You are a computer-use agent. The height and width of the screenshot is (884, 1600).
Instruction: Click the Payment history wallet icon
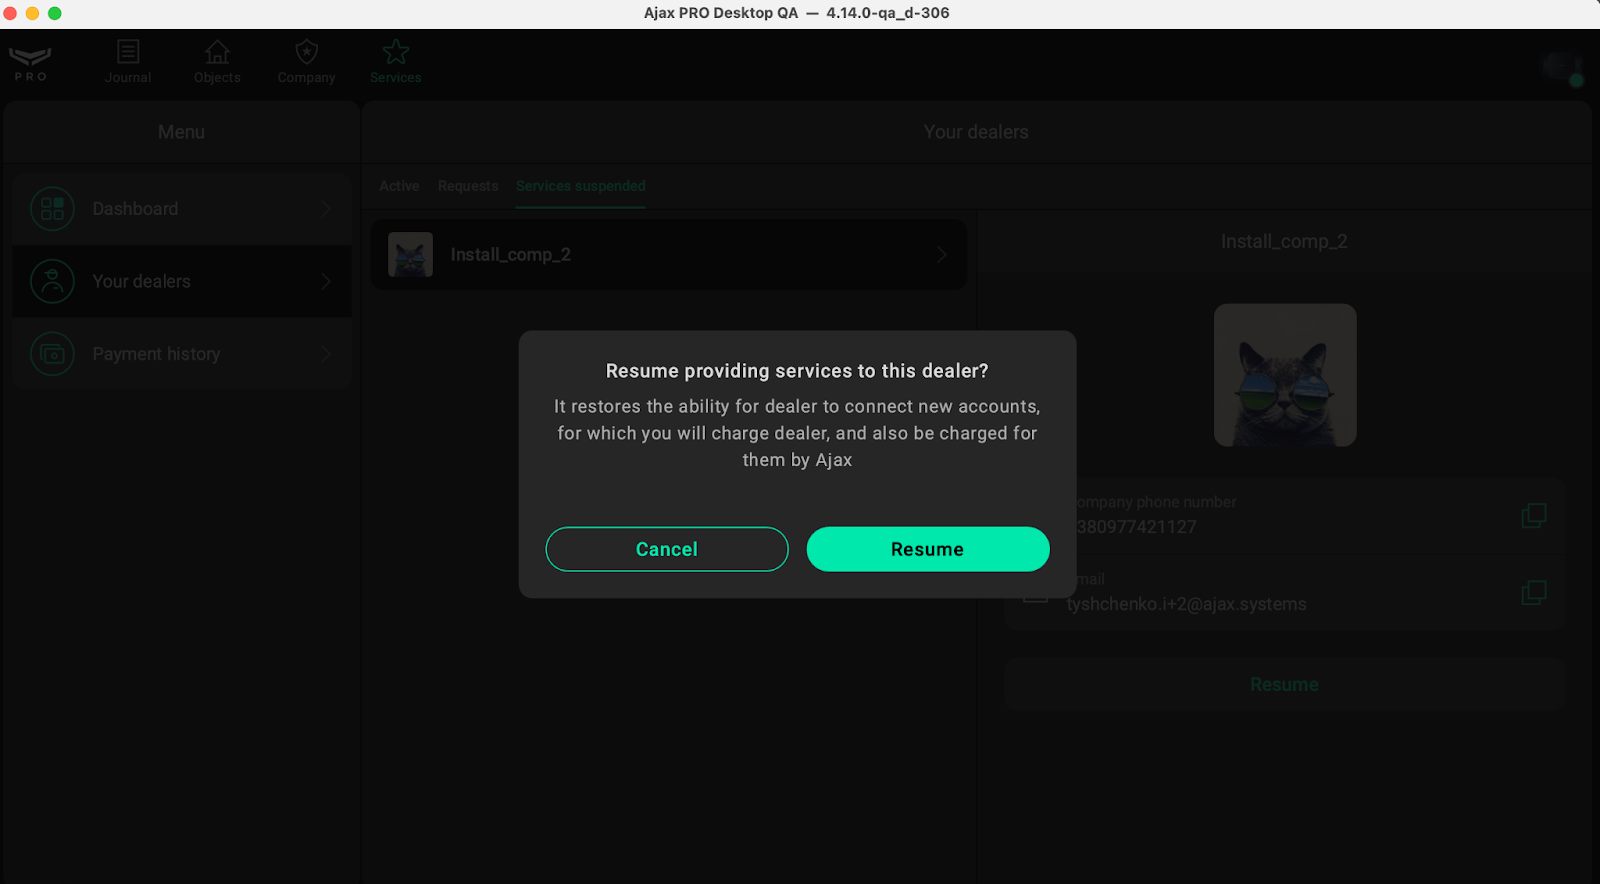pos(52,354)
